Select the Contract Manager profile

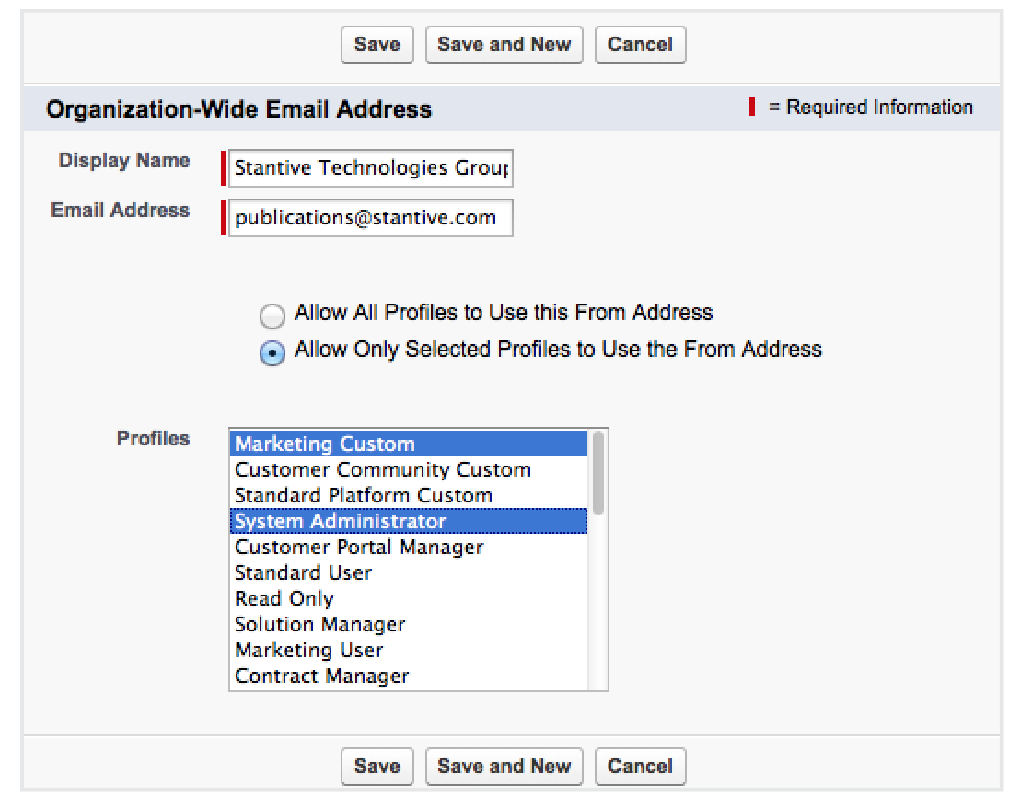tap(408, 676)
